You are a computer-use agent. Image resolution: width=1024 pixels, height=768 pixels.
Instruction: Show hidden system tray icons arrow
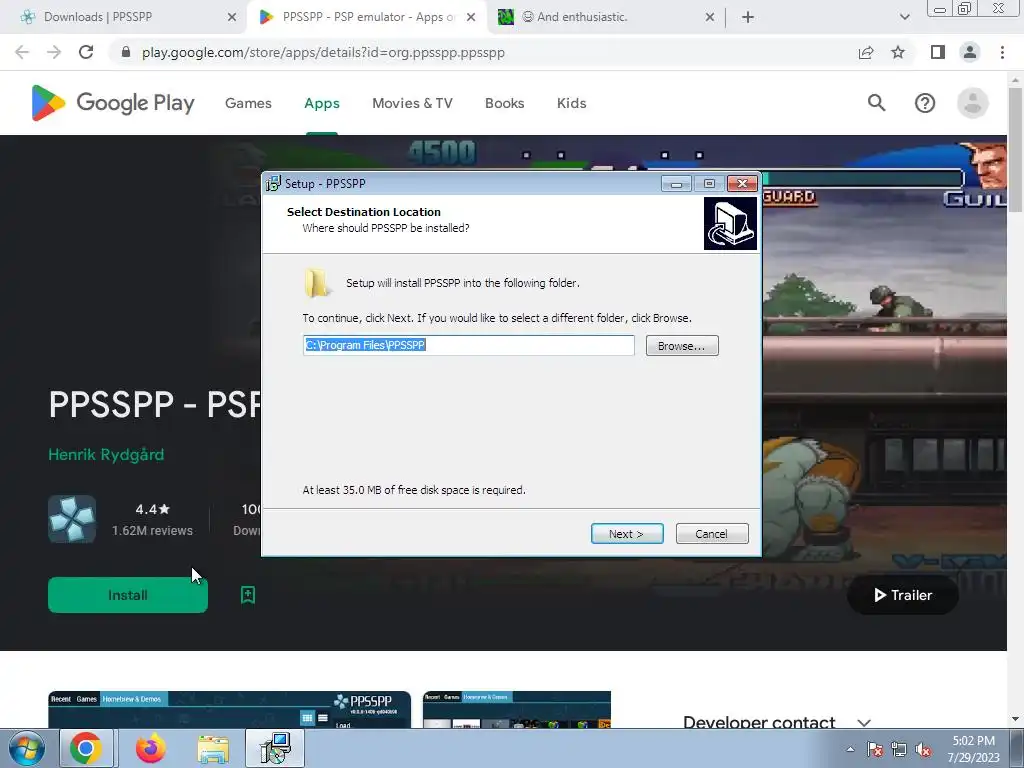coord(850,749)
